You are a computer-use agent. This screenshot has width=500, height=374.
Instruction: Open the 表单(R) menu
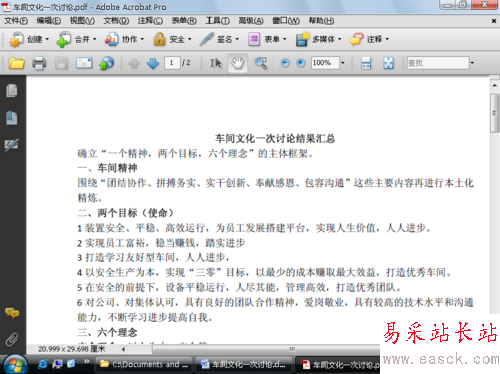184,21
